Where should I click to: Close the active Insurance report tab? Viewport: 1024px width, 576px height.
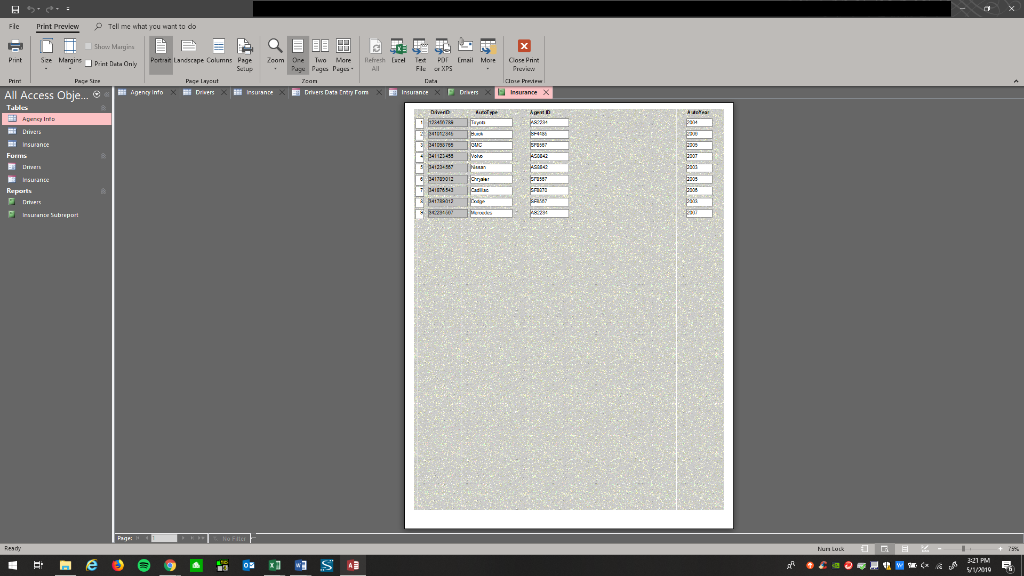pyautogui.click(x=546, y=93)
